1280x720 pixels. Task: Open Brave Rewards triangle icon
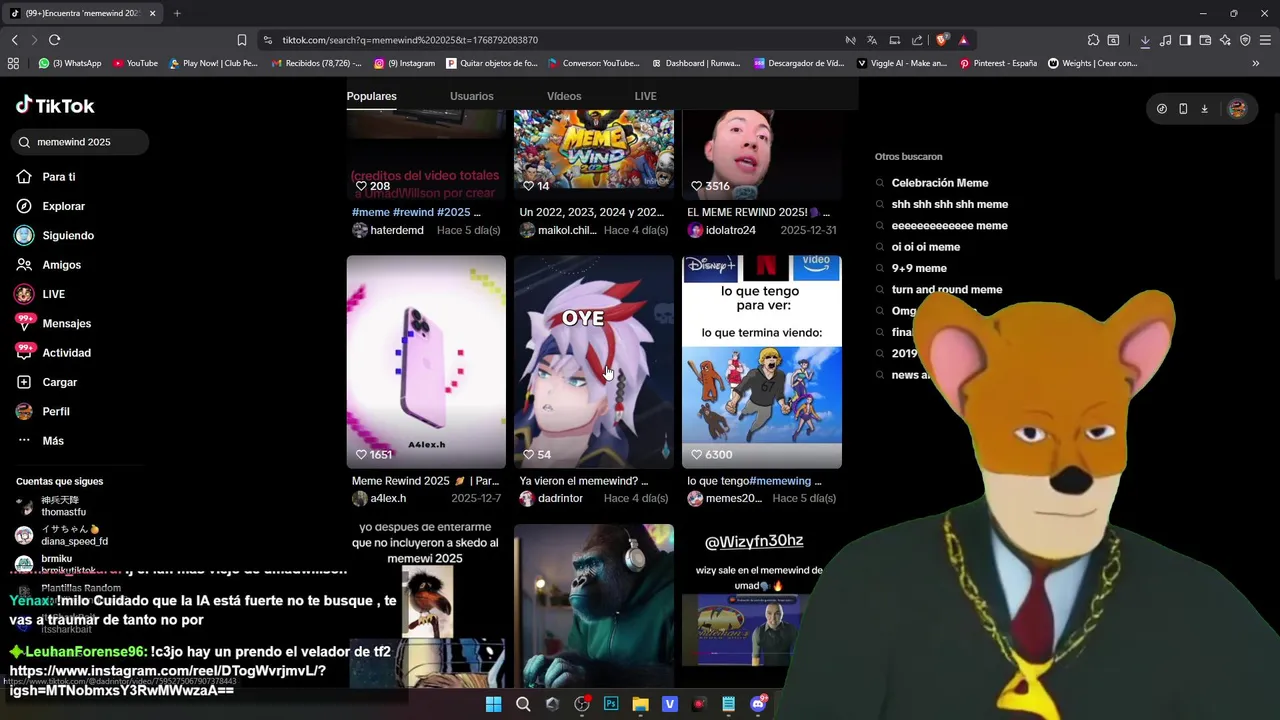point(963,40)
